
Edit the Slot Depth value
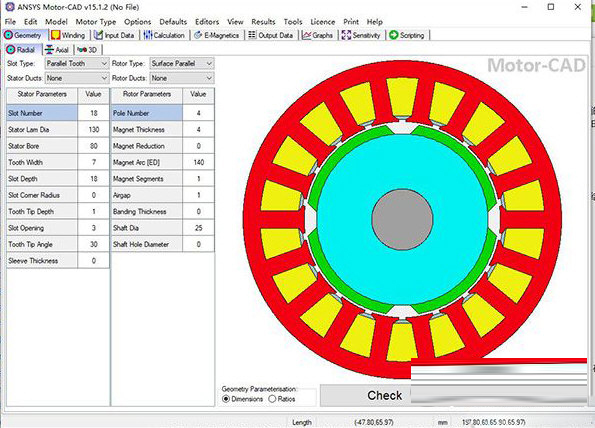point(93,179)
